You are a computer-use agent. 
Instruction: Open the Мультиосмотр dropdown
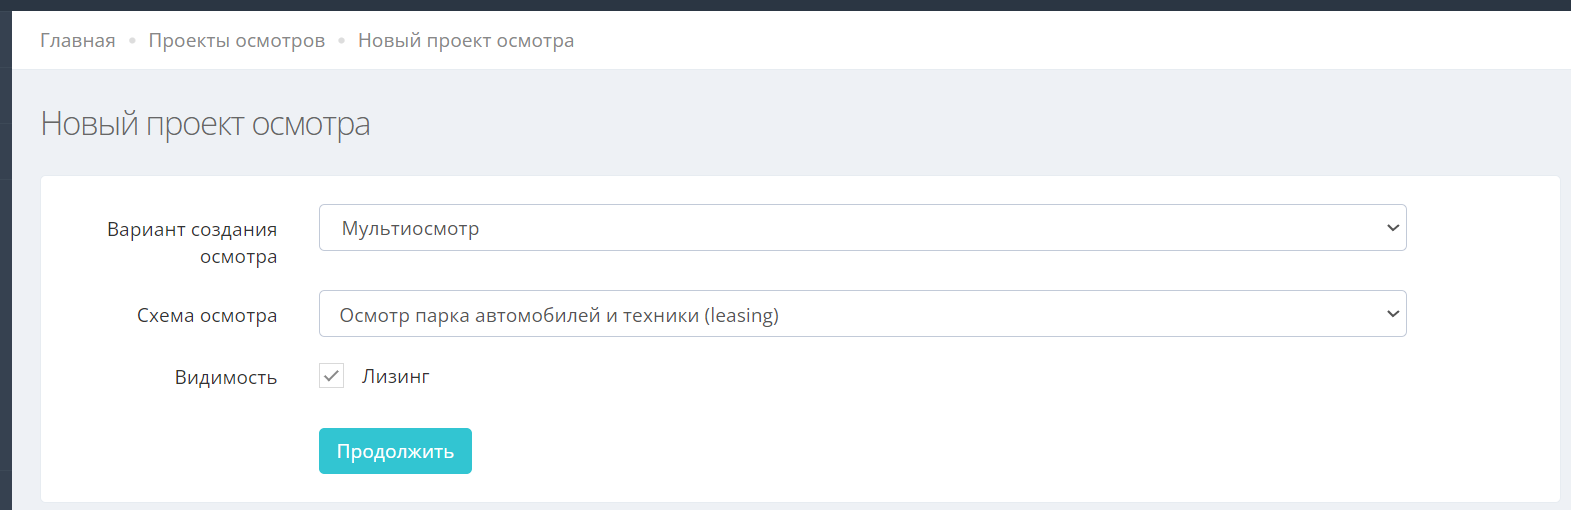pos(862,228)
